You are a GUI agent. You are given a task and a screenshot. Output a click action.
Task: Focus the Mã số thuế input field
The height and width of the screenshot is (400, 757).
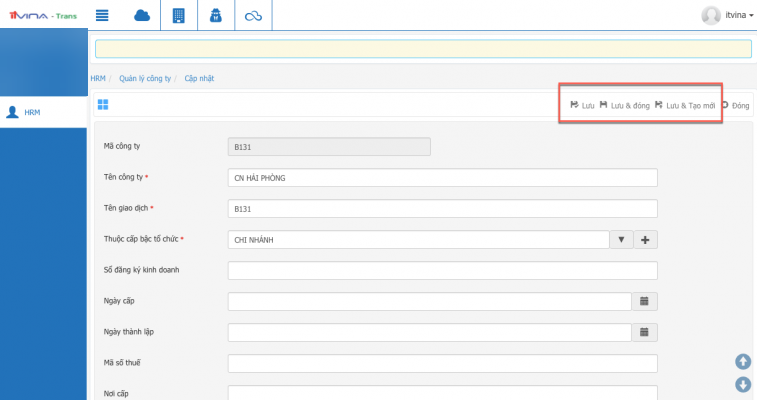(442, 363)
